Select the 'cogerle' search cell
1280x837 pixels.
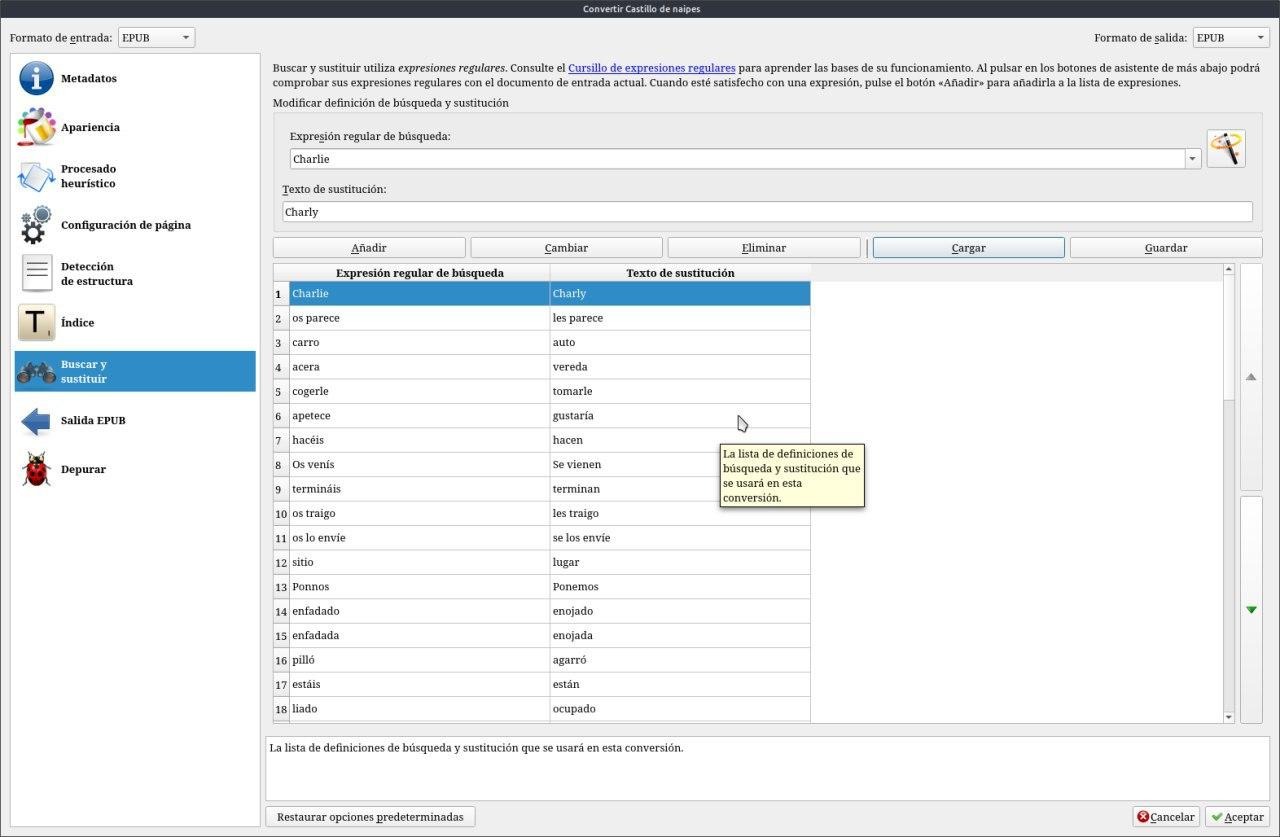[419, 391]
